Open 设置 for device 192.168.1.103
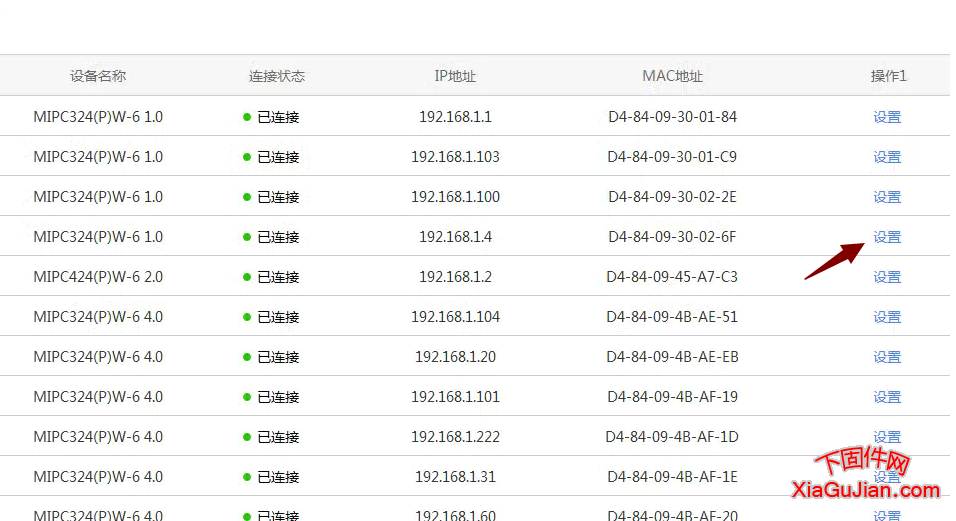956x521 pixels. [886, 157]
